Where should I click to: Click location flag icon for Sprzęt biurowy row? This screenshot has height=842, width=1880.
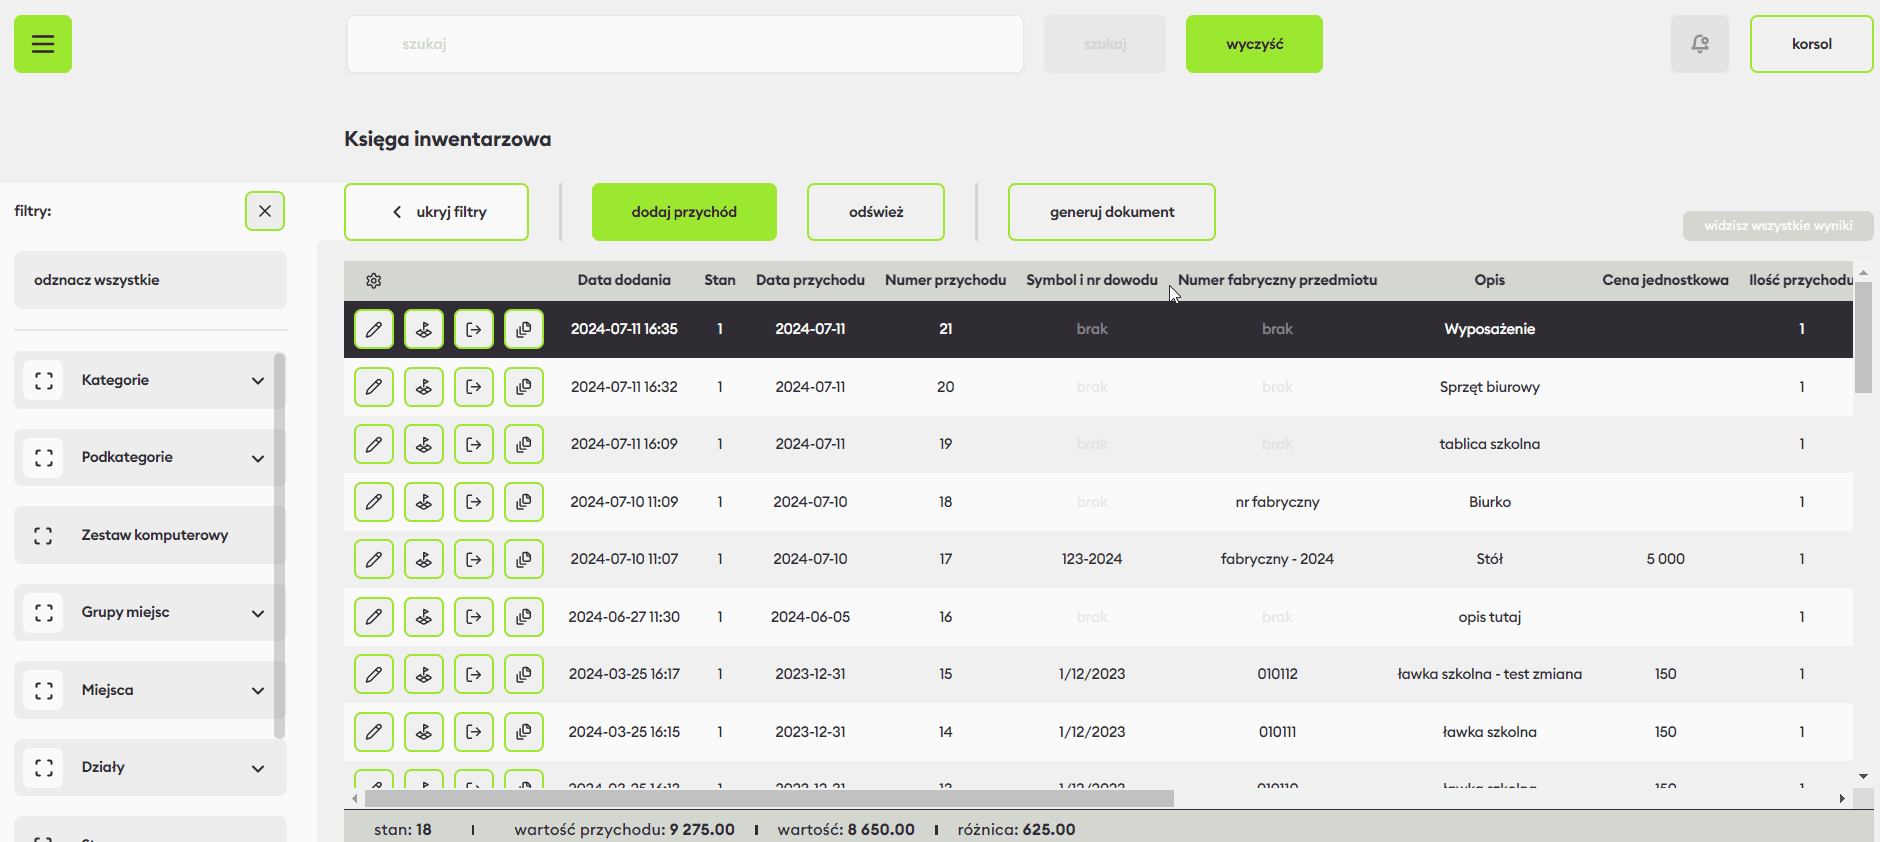(424, 387)
